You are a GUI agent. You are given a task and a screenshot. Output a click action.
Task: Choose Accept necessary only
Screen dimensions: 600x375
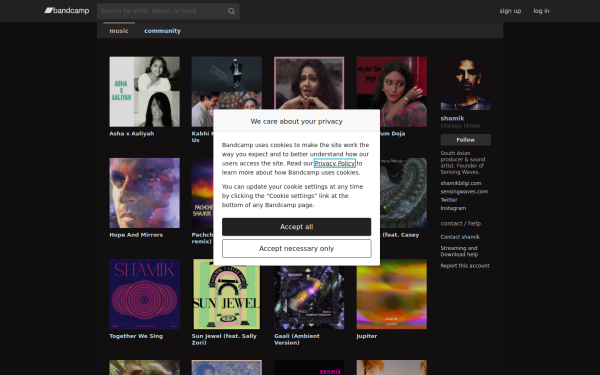coord(297,249)
